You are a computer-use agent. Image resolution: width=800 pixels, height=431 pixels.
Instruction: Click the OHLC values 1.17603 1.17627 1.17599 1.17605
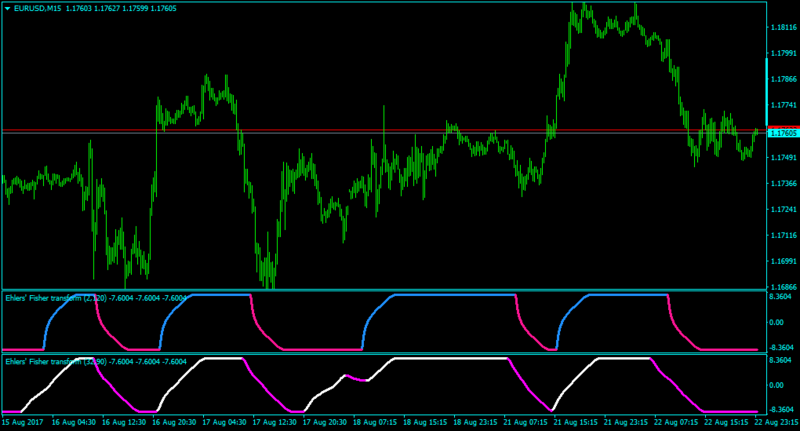[121, 9]
